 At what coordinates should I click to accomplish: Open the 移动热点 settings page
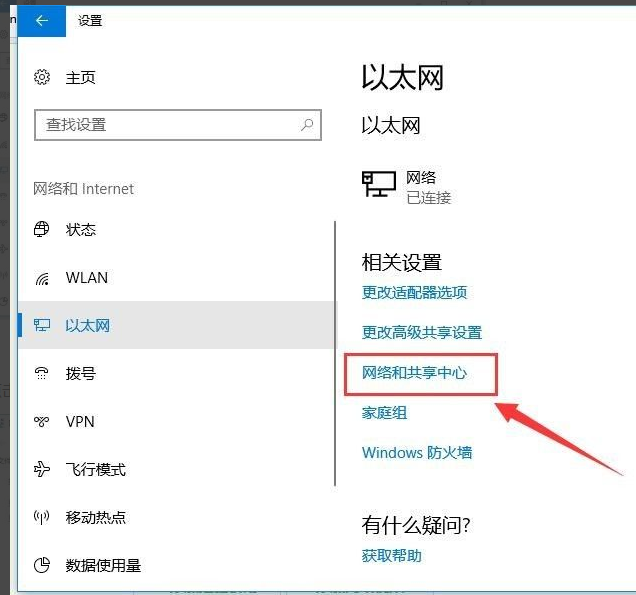coord(96,518)
